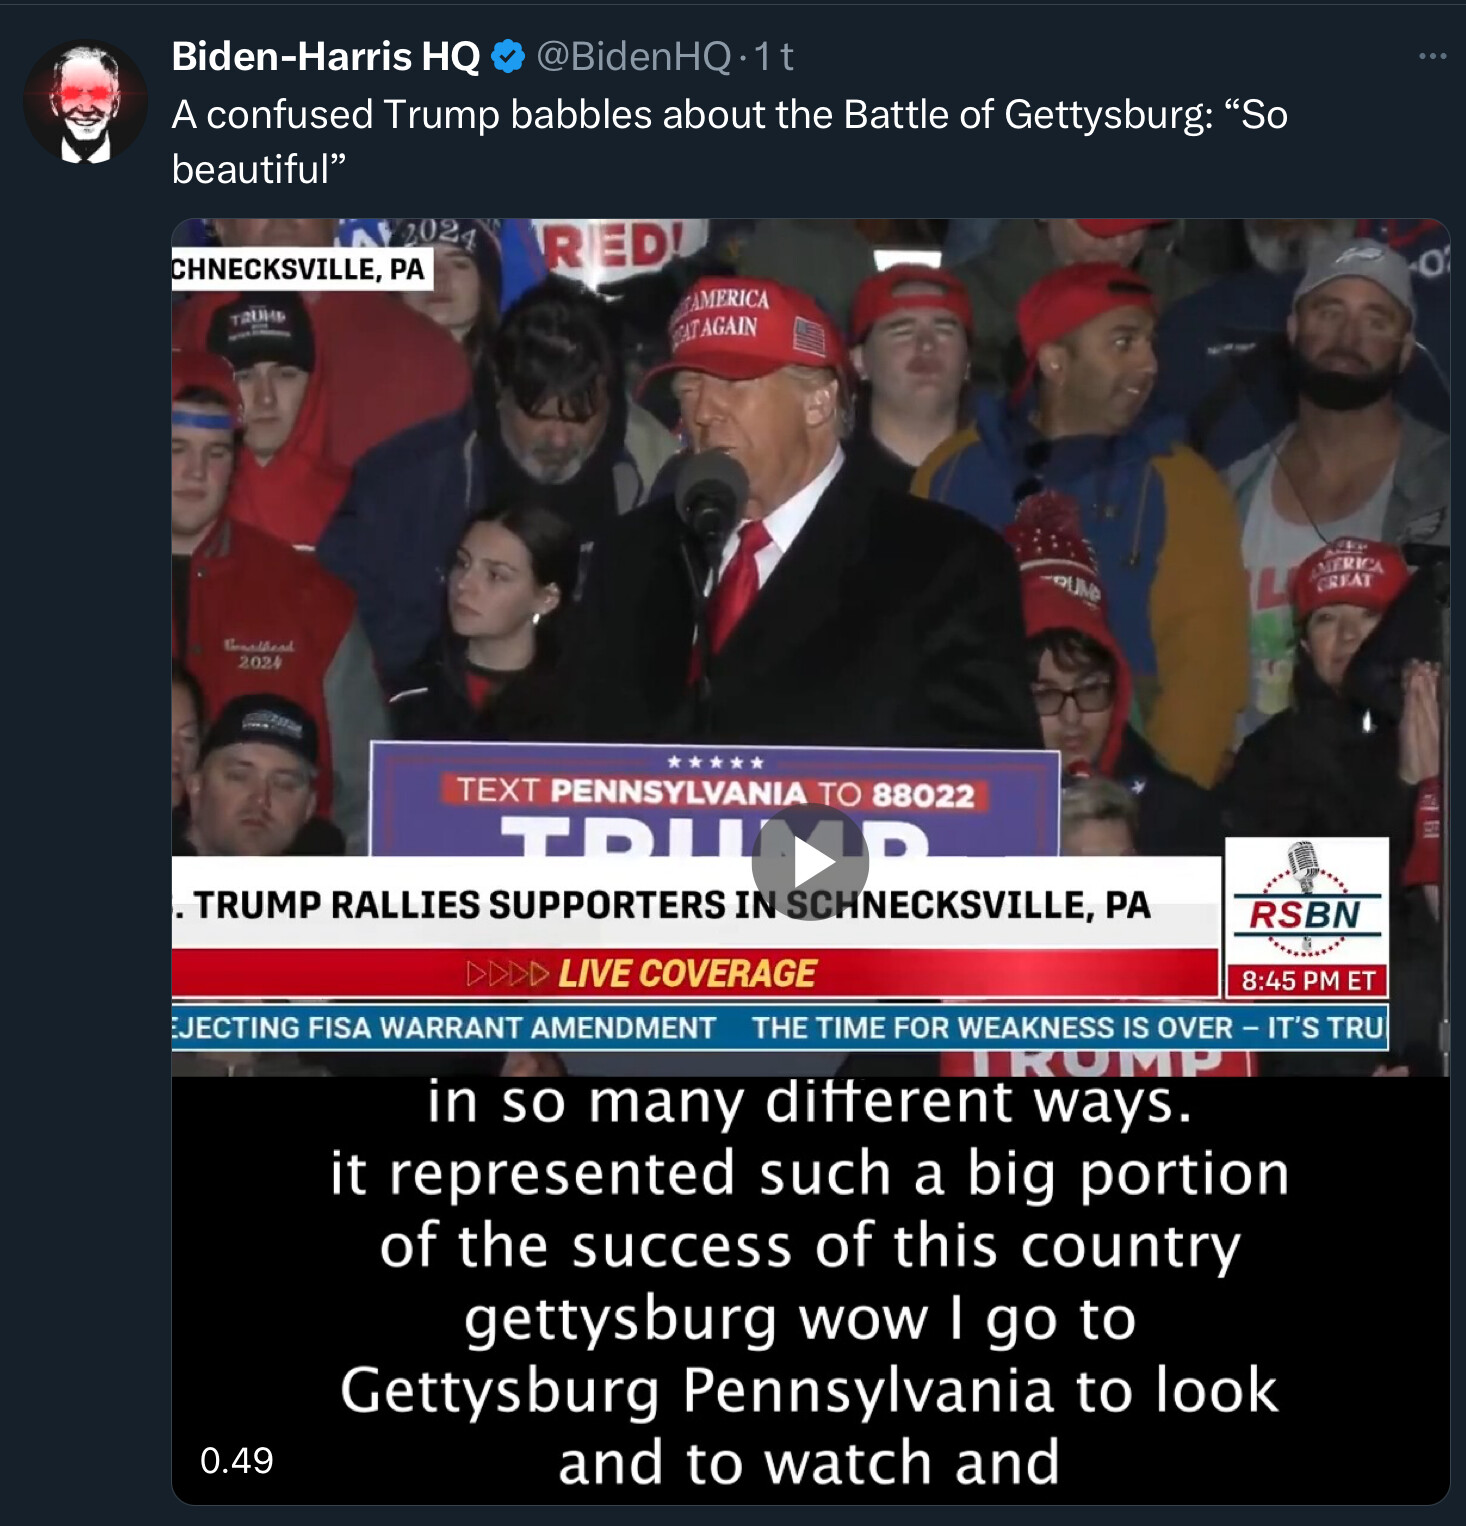Click the 'Trump rallies supporters' headline bar
Viewport: 1466px width, 1526px height.
coord(695,903)
